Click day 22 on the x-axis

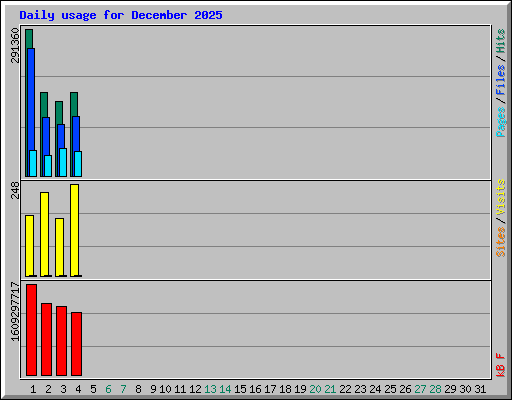[345, 389]
